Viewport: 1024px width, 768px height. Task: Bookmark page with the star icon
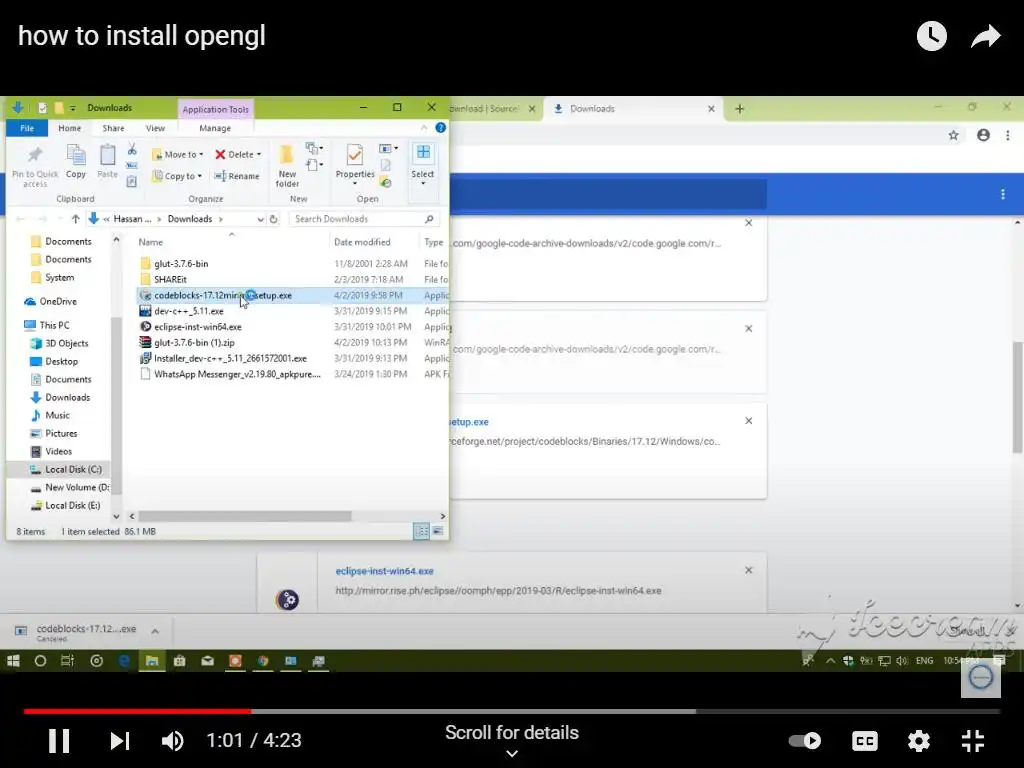point(953,135)
